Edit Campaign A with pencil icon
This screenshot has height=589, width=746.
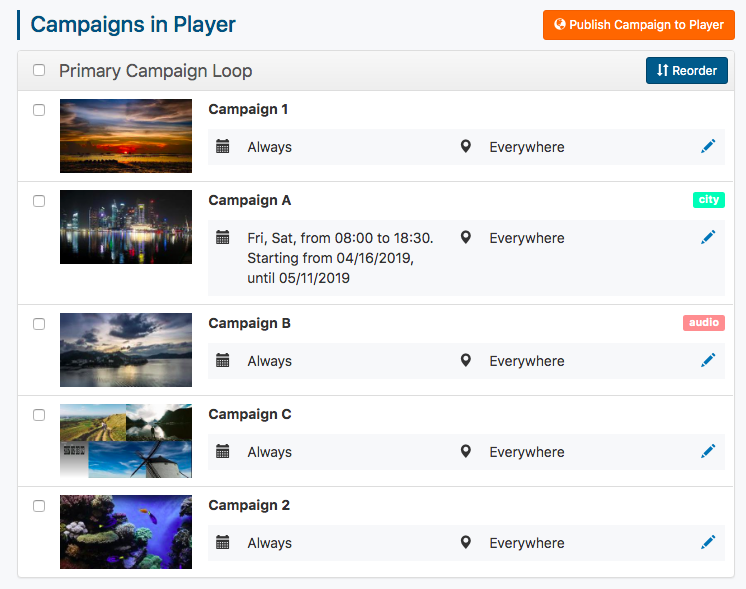708,237
